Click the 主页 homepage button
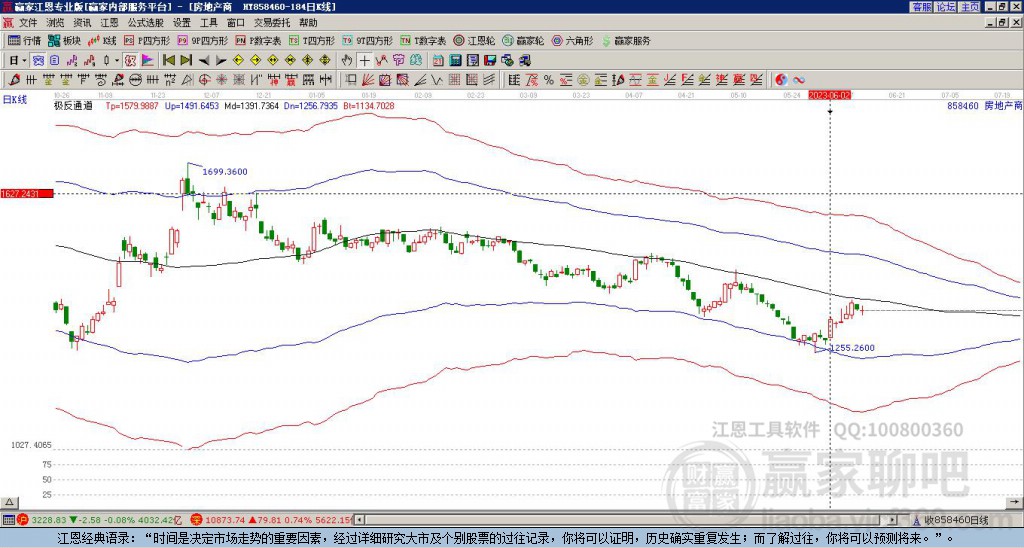 pyautogui.click(x=970, y=7)
